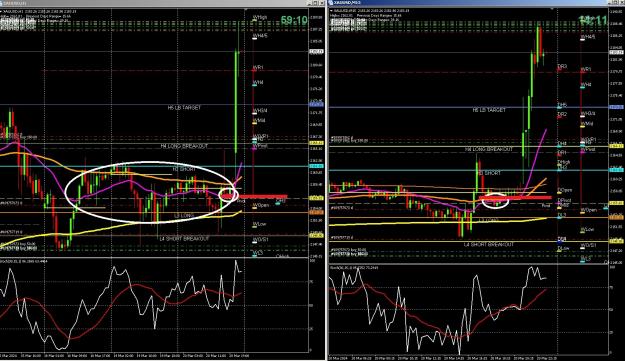Select the WMid level label on H1 chart

pyautogui.click(x=259, y=120)
